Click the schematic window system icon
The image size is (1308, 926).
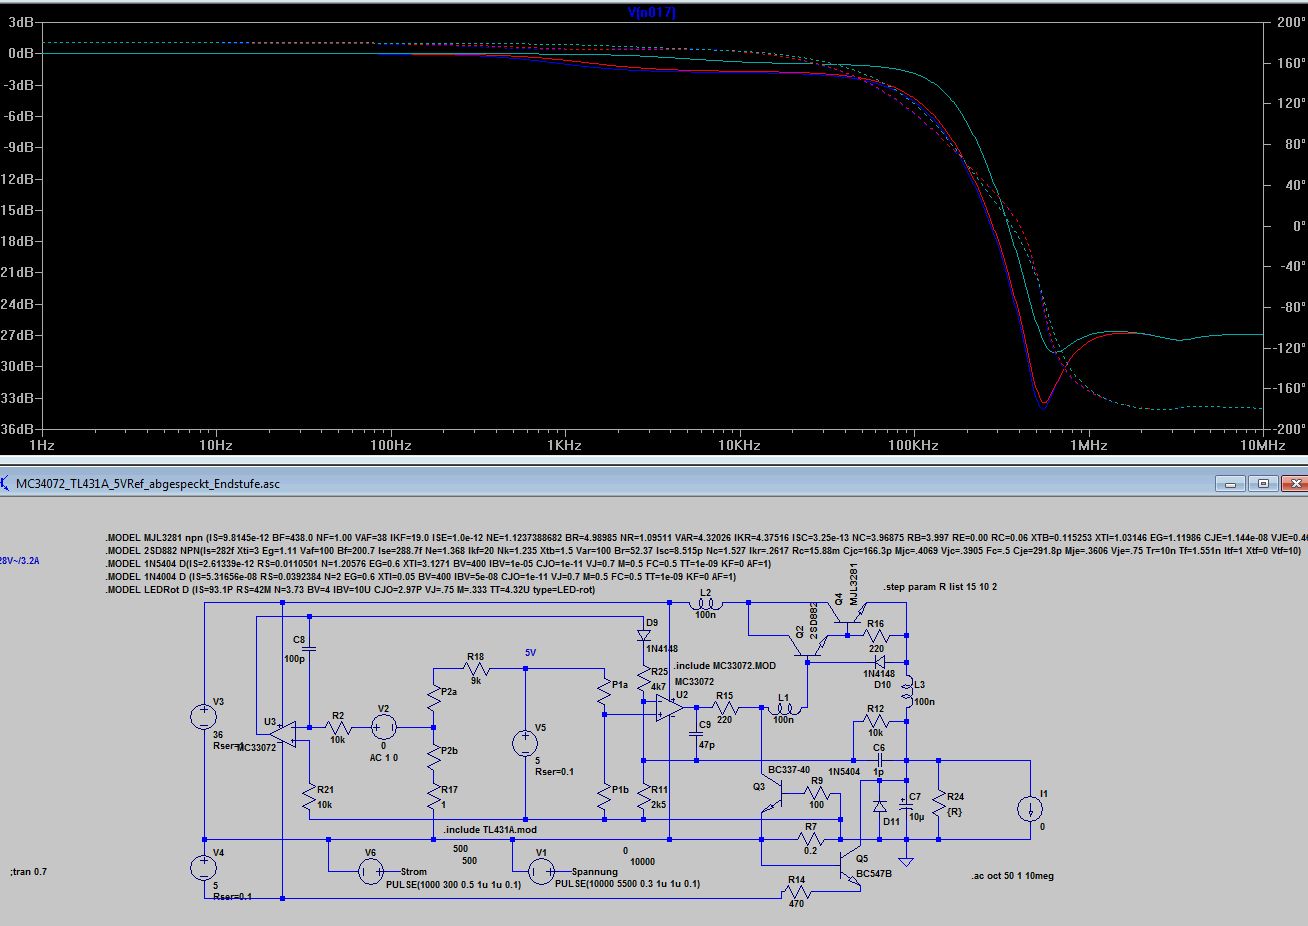pos(6,484)
